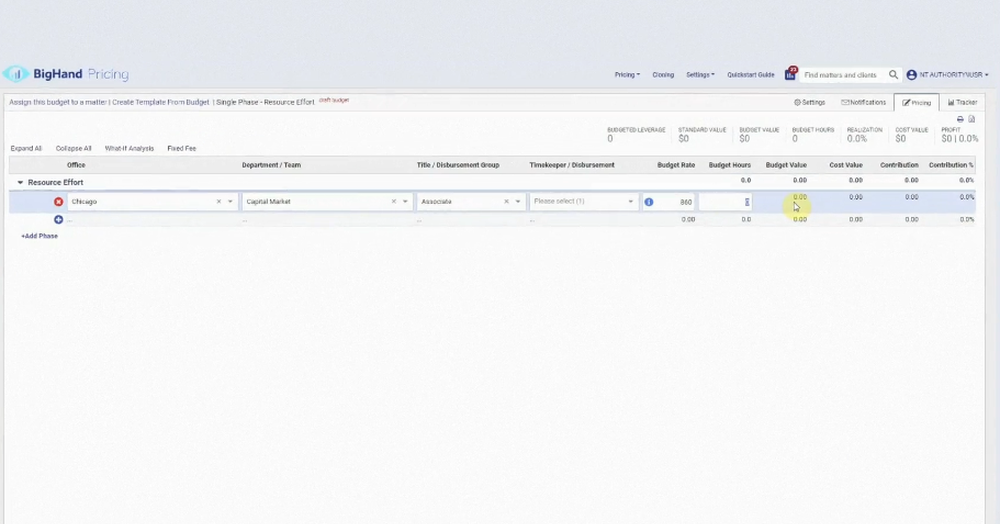The height and width of the screenshot is (524, 1000).
Task: Clear the Associate title selection
Action: pyautogui.click(x=506, y=201)
